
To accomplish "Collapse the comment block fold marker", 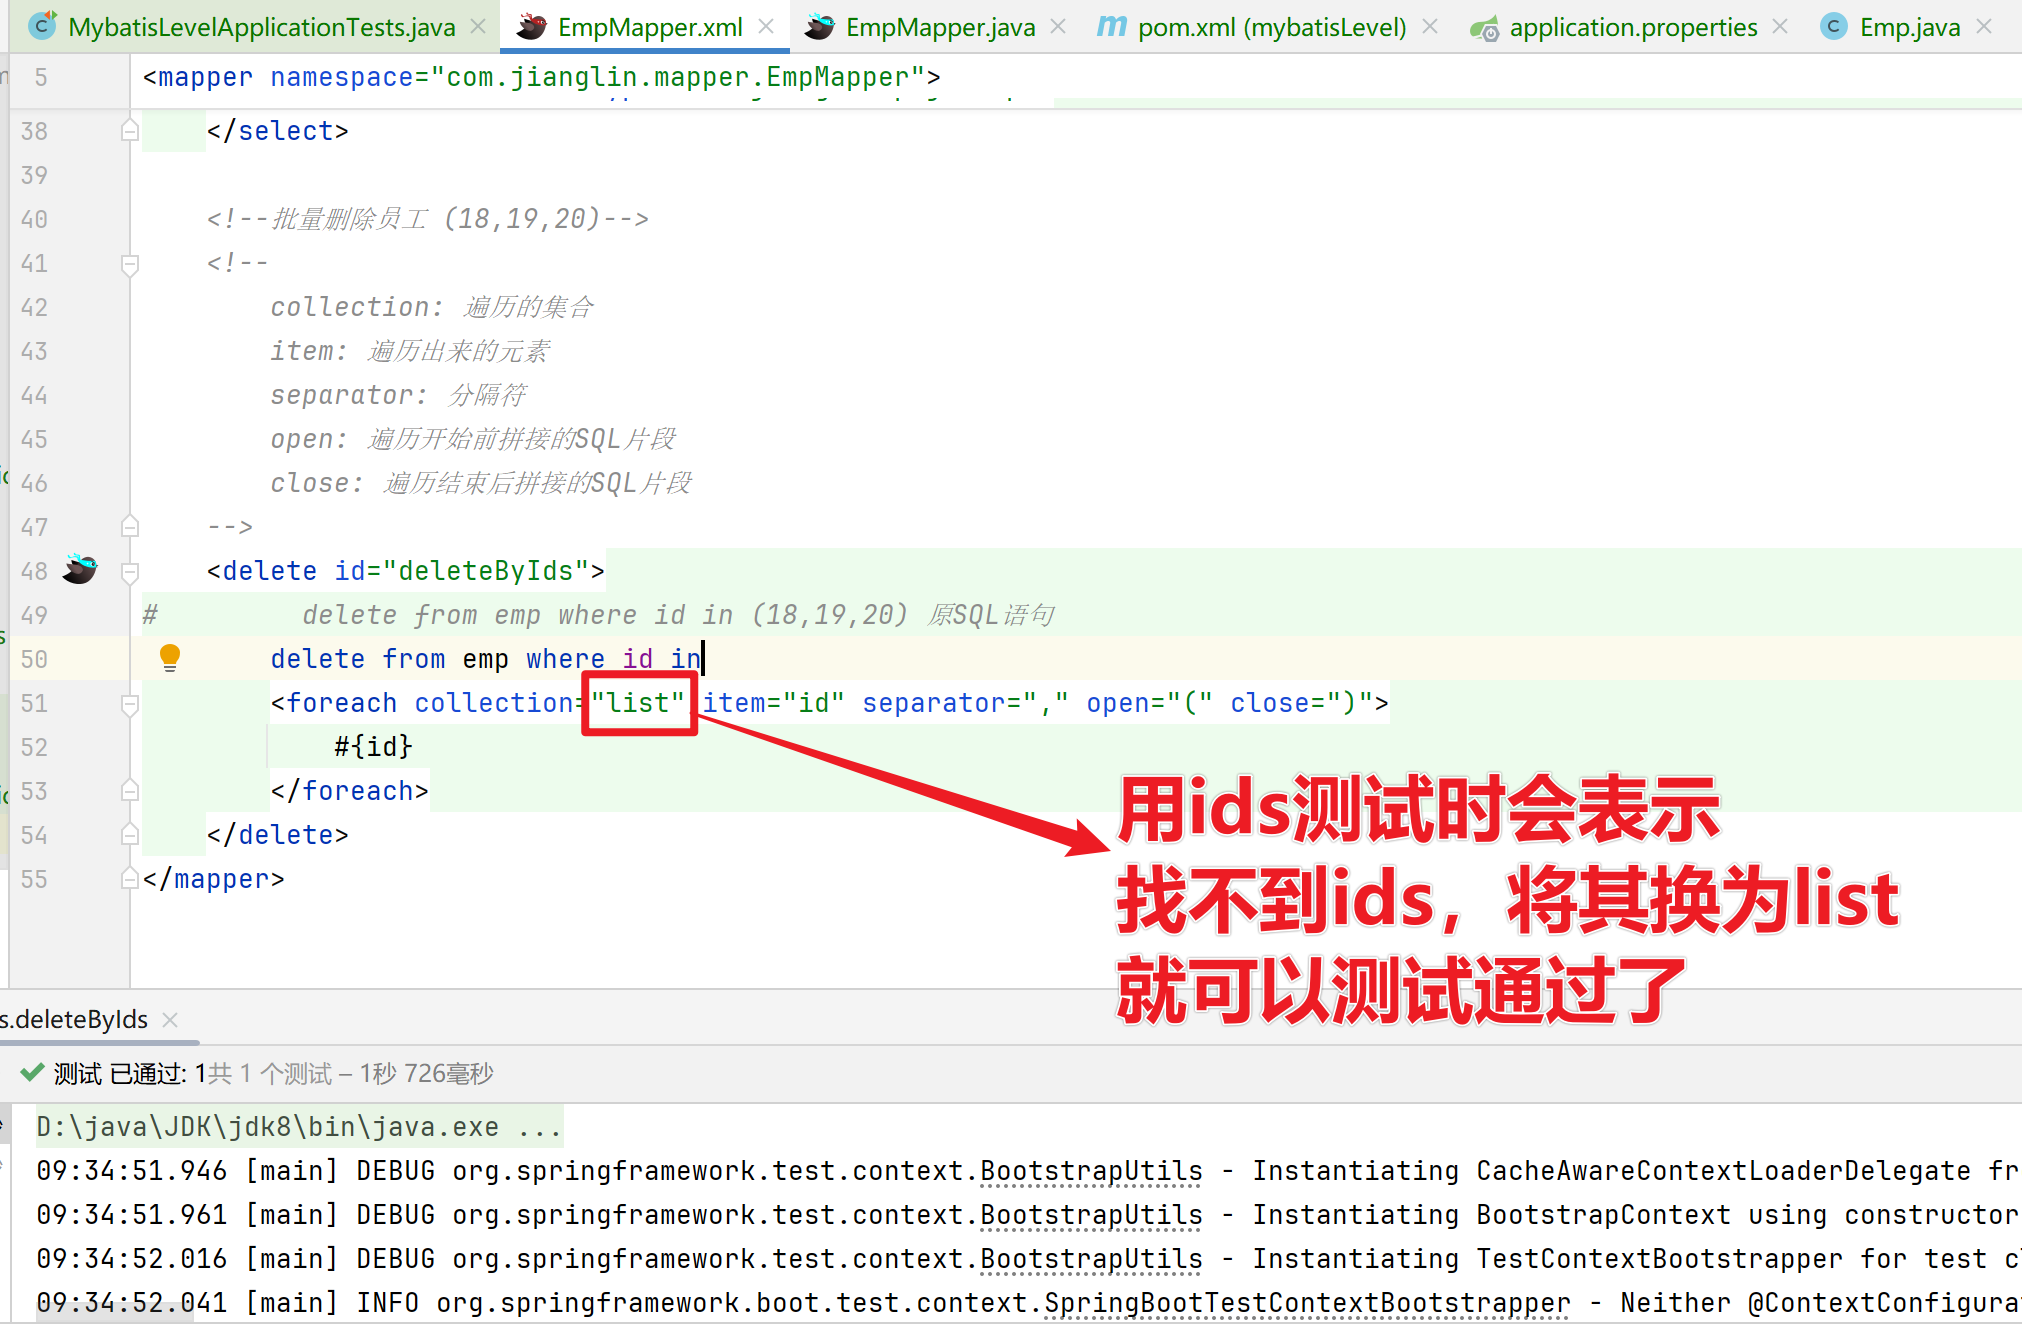I will (x=130, y=264).
